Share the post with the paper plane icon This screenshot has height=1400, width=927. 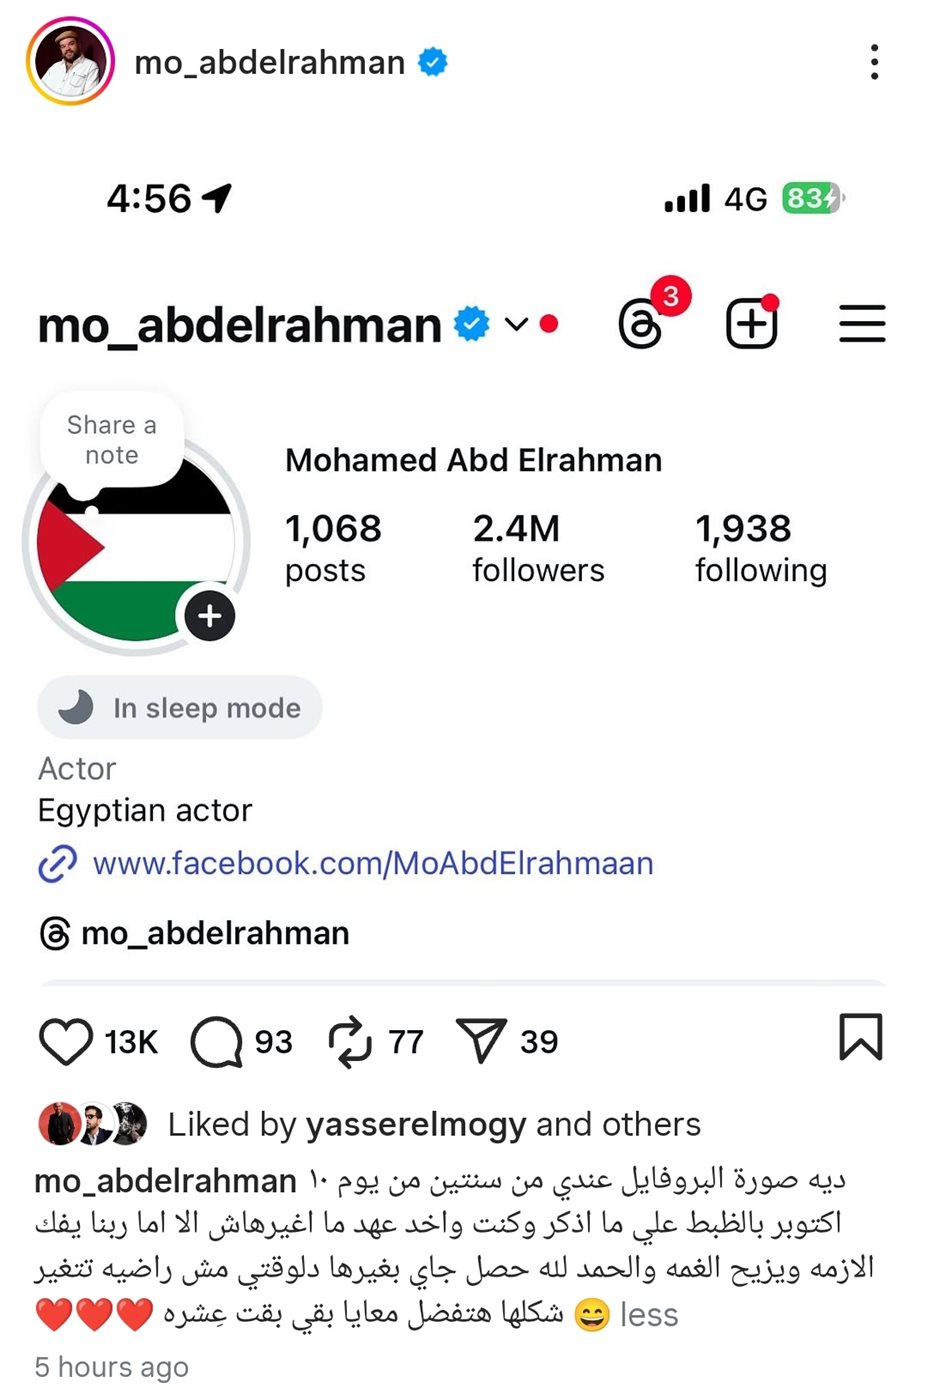[x=481, y=1041]
